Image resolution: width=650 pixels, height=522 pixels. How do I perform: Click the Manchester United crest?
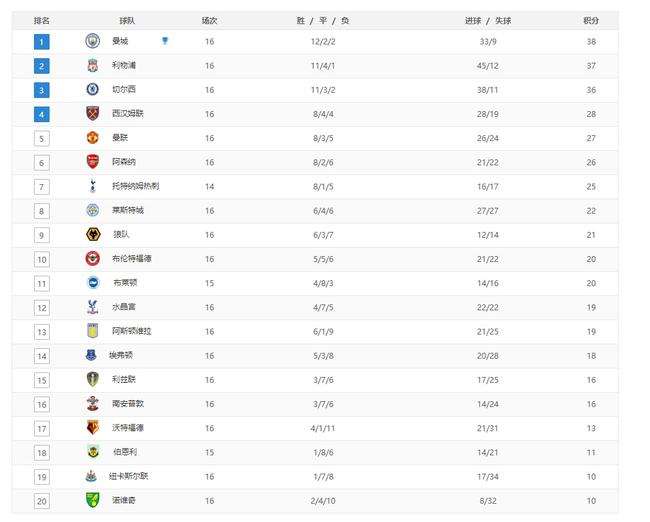[92, 137]
